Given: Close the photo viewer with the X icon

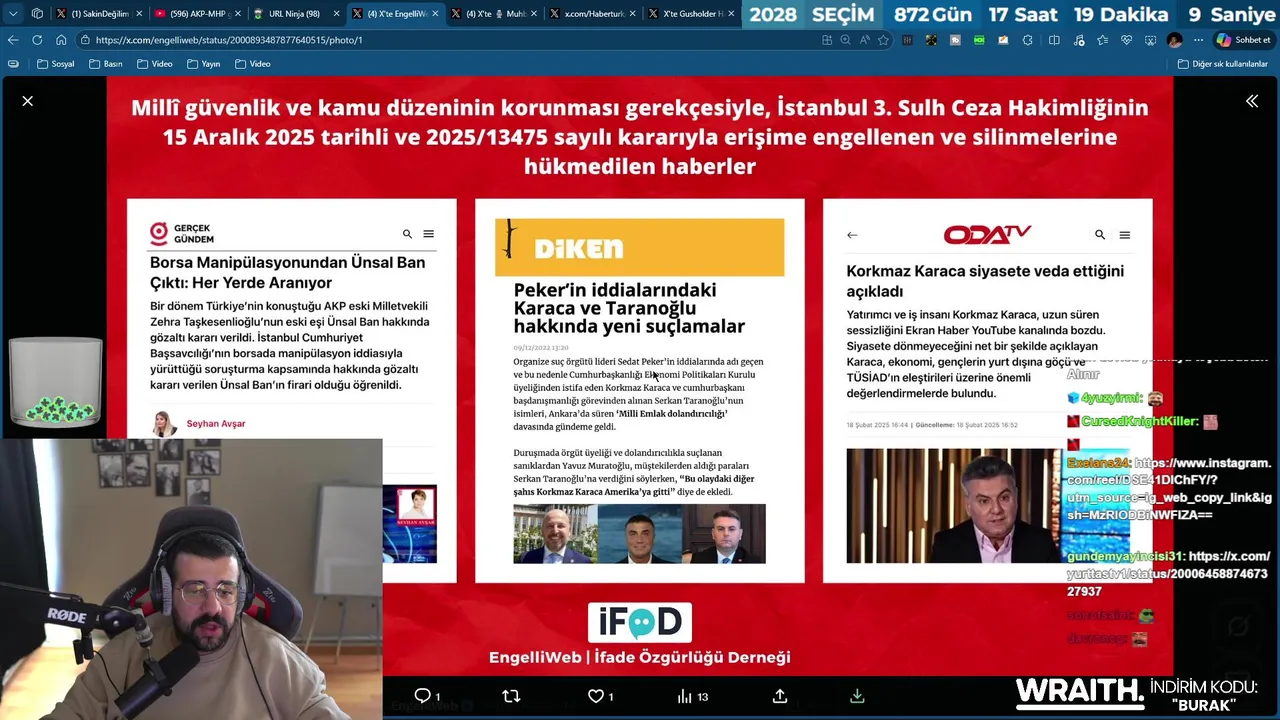Looking at the screenshot, I should [x=28, y=101].
